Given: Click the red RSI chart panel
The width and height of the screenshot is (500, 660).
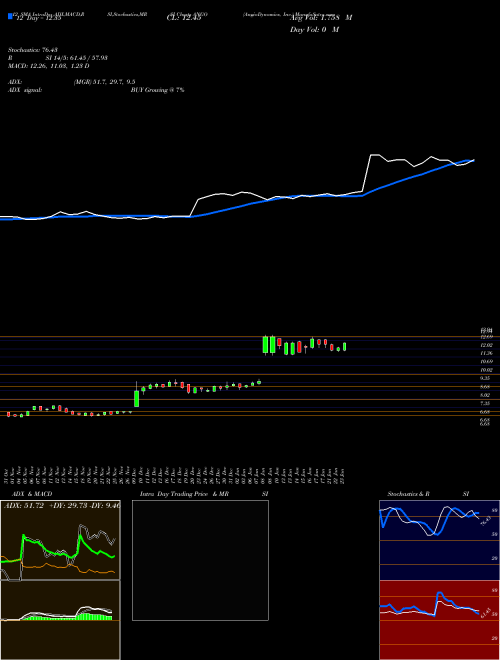Looking at the screenshot, I should point(439,620).
